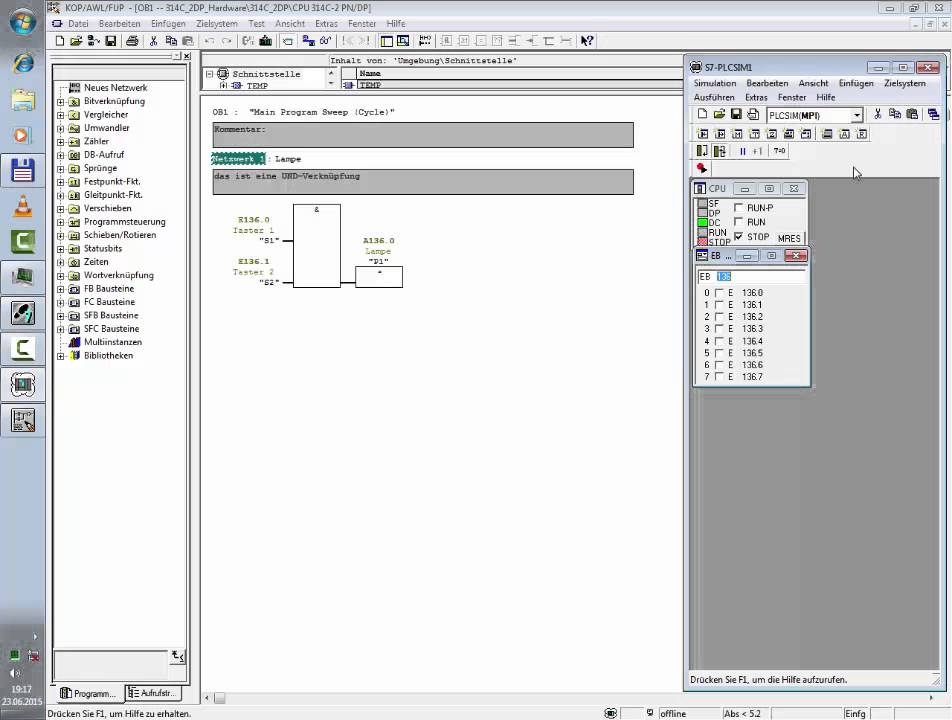Viewport: 952px width, 720px height.
Task: Expand the Zähler tree node
Action: 61,141
